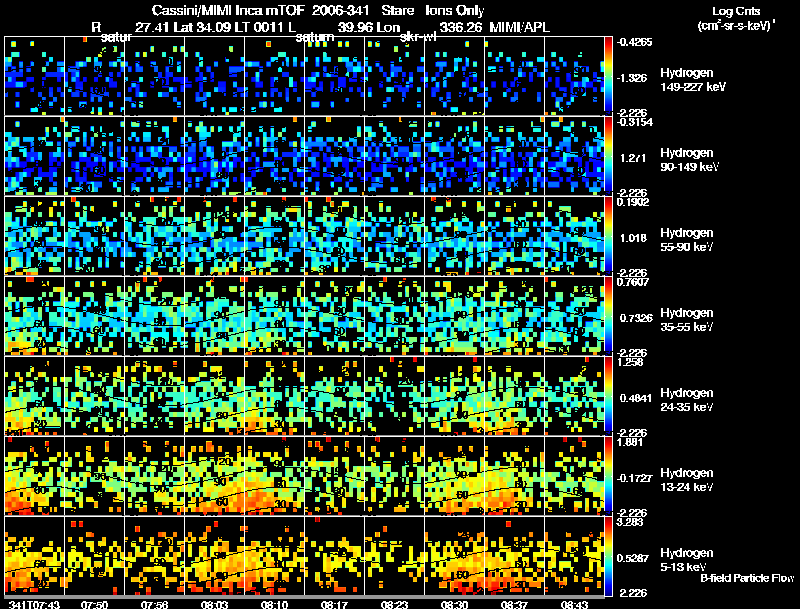Click the '0.4841' color scale value
Viewport: 800px width, 609px height.
point(636,398)
